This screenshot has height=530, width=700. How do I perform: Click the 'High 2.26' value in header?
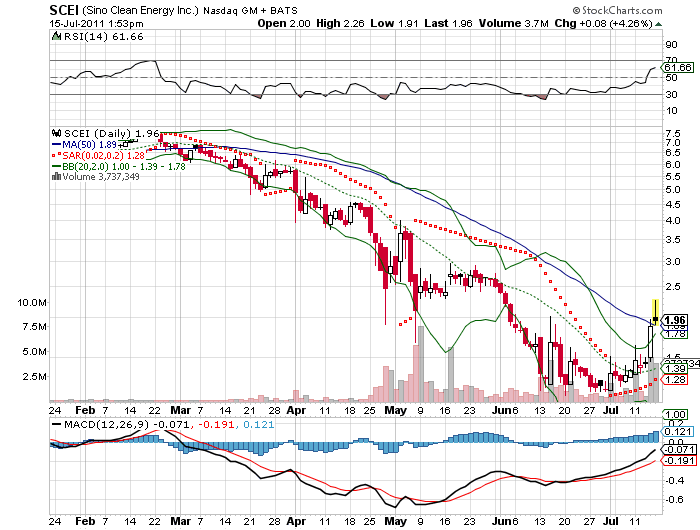(340, 23)
